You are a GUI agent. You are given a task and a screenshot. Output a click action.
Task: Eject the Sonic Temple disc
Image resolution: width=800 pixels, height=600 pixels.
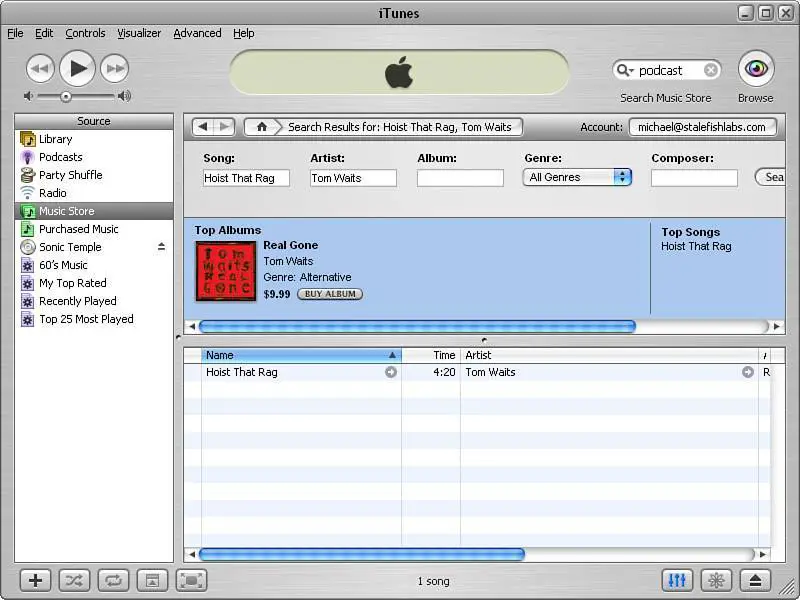[x=161, y=247]
